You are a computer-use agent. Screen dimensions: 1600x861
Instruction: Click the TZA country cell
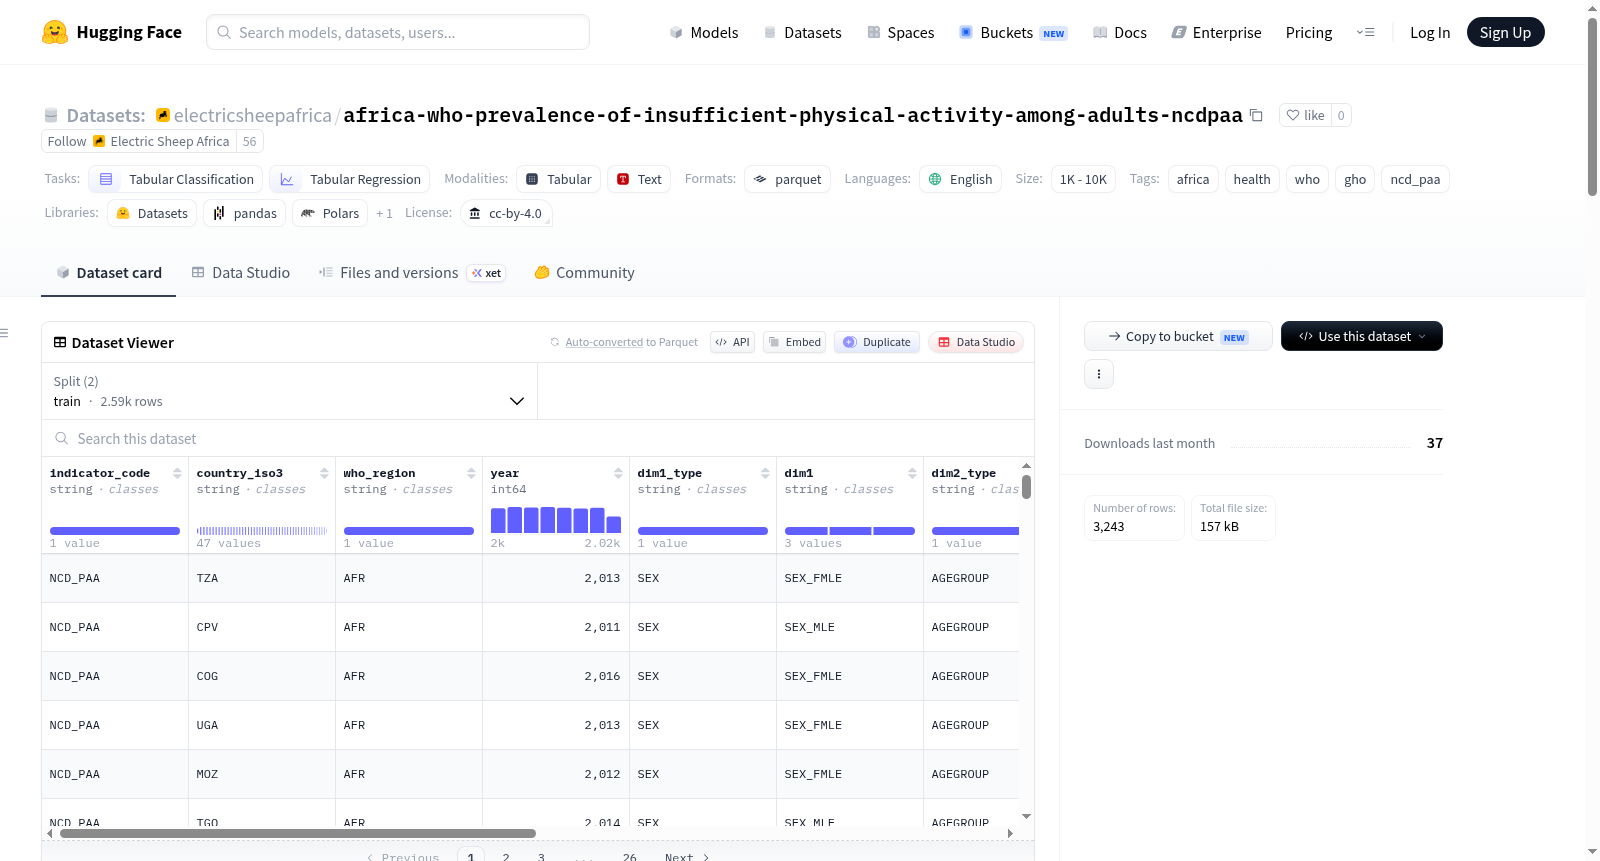coord(262,578)
